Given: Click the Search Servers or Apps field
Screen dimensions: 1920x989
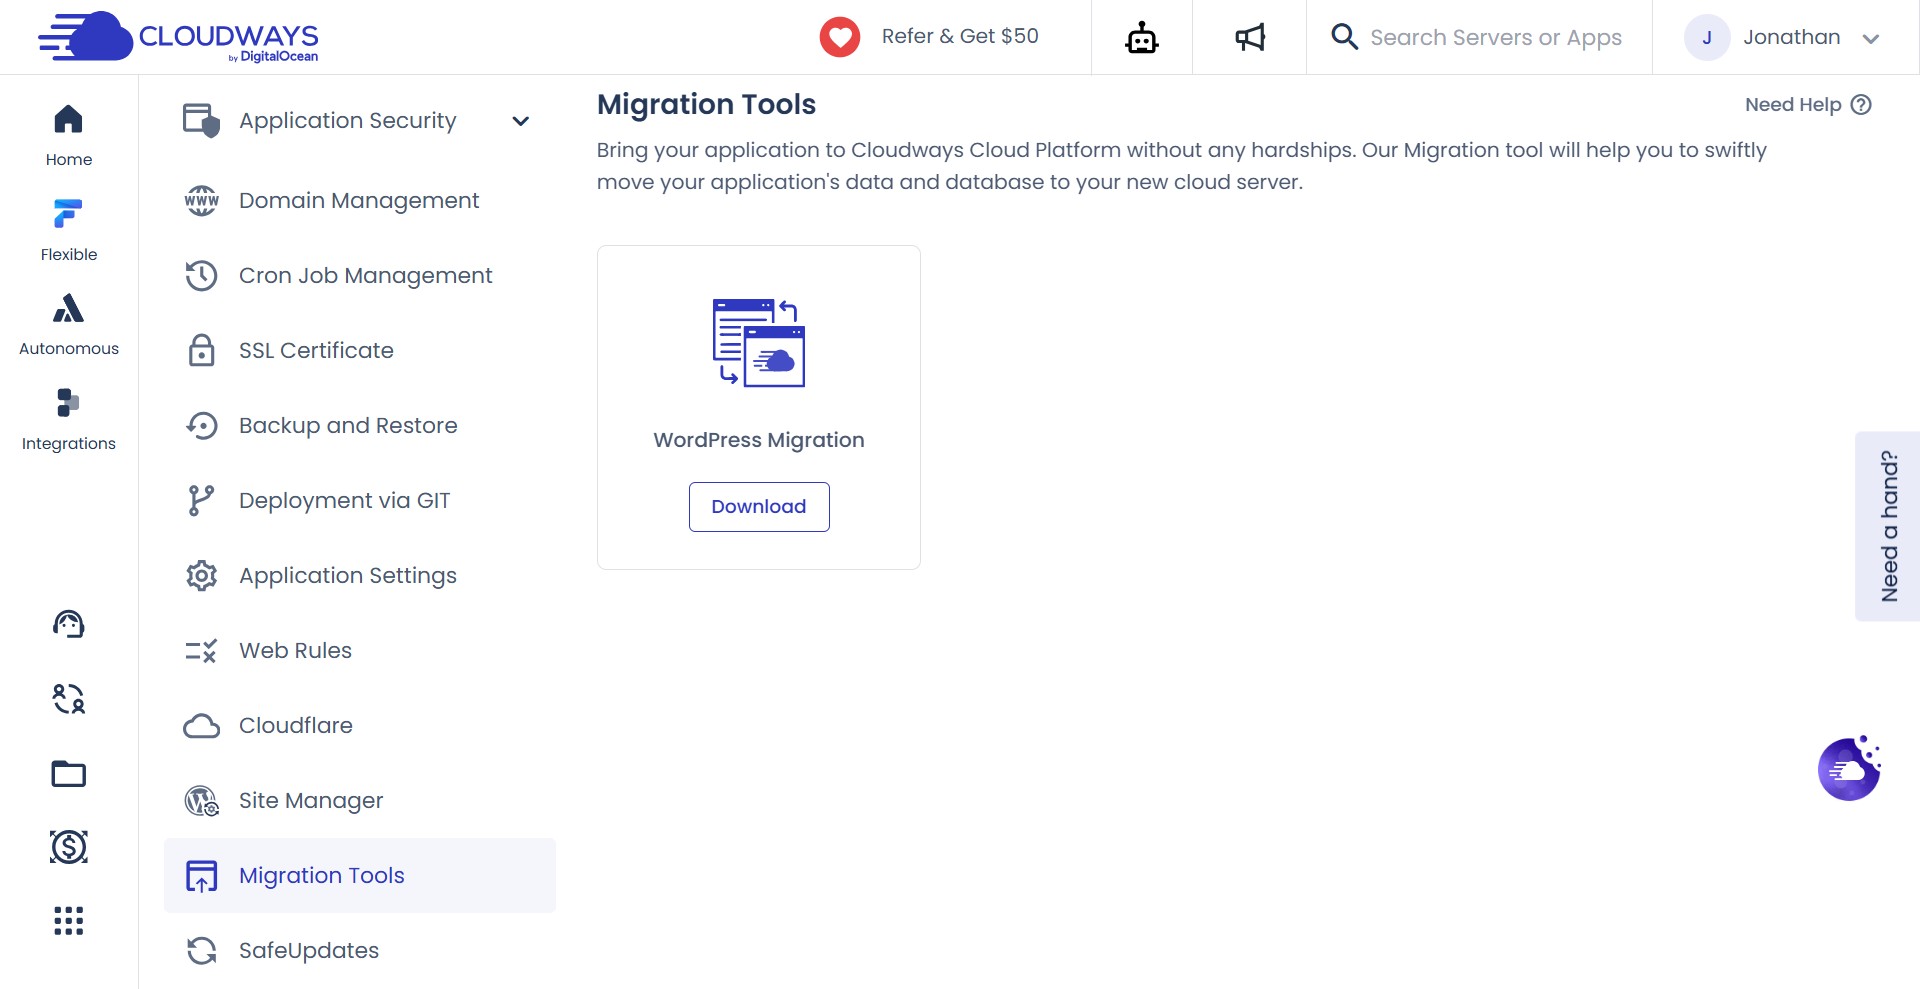Looking at the screenshot, I should pos(1497,37).
